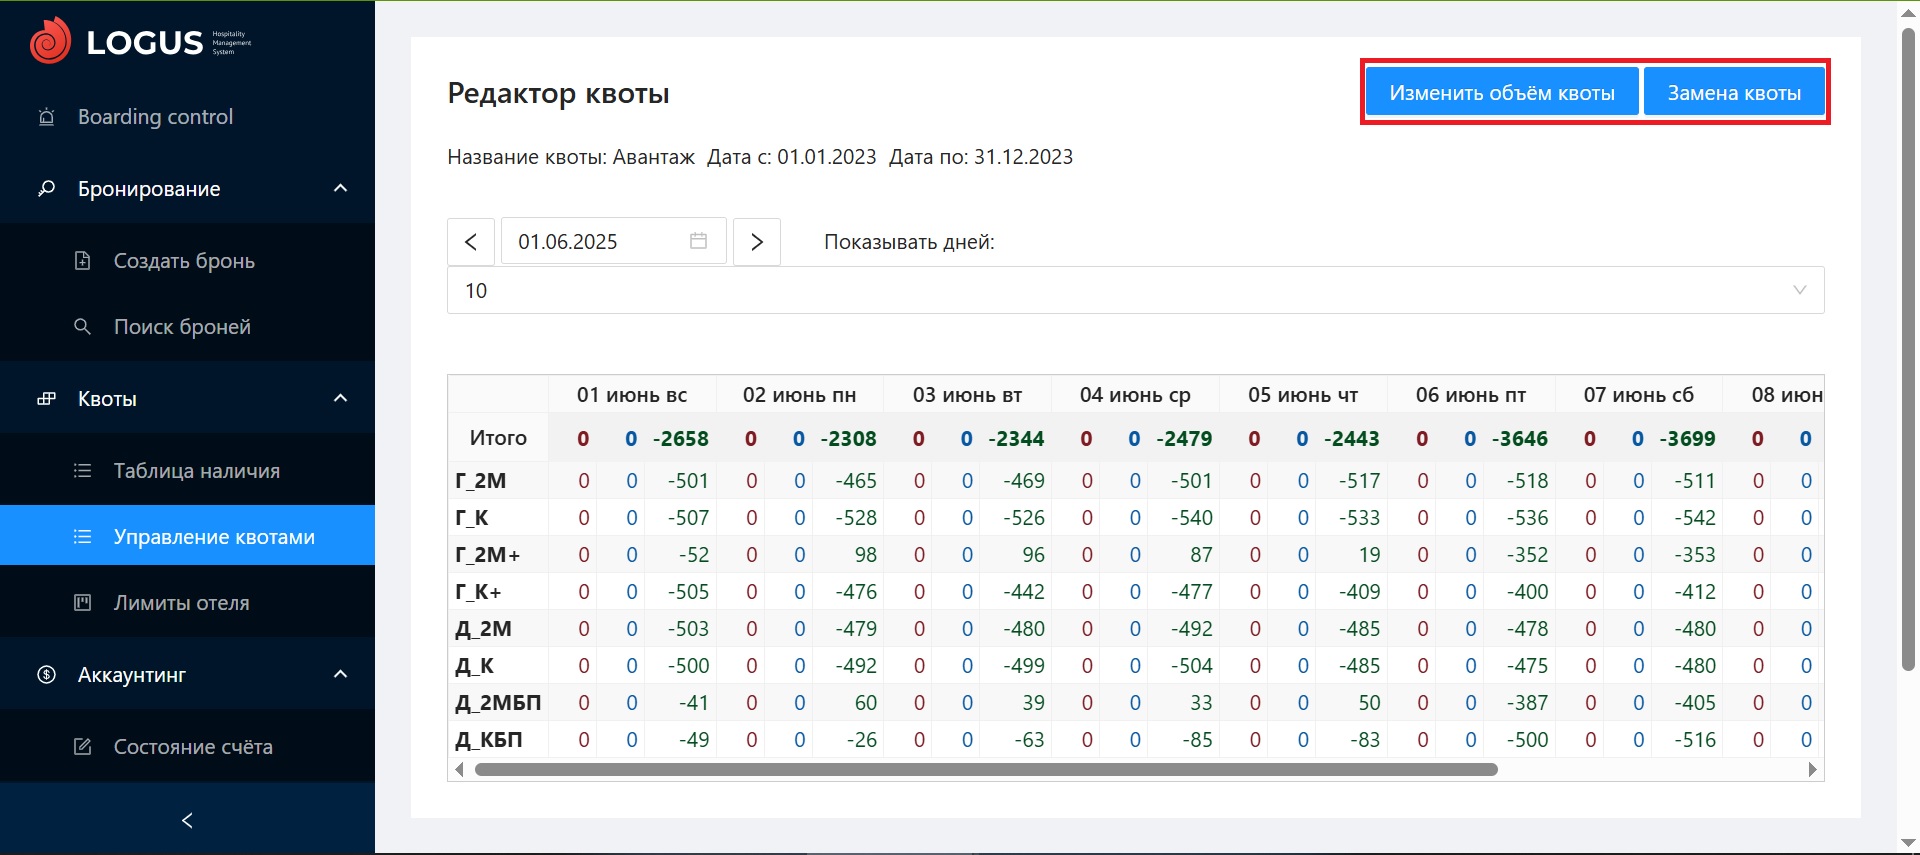Click the date input field 01.06.2025

(595, 242)
